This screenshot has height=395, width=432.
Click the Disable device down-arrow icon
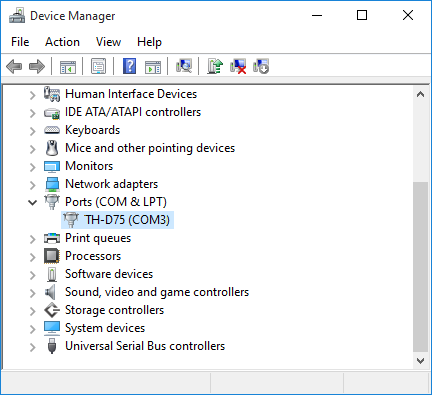tap(261, 66)
